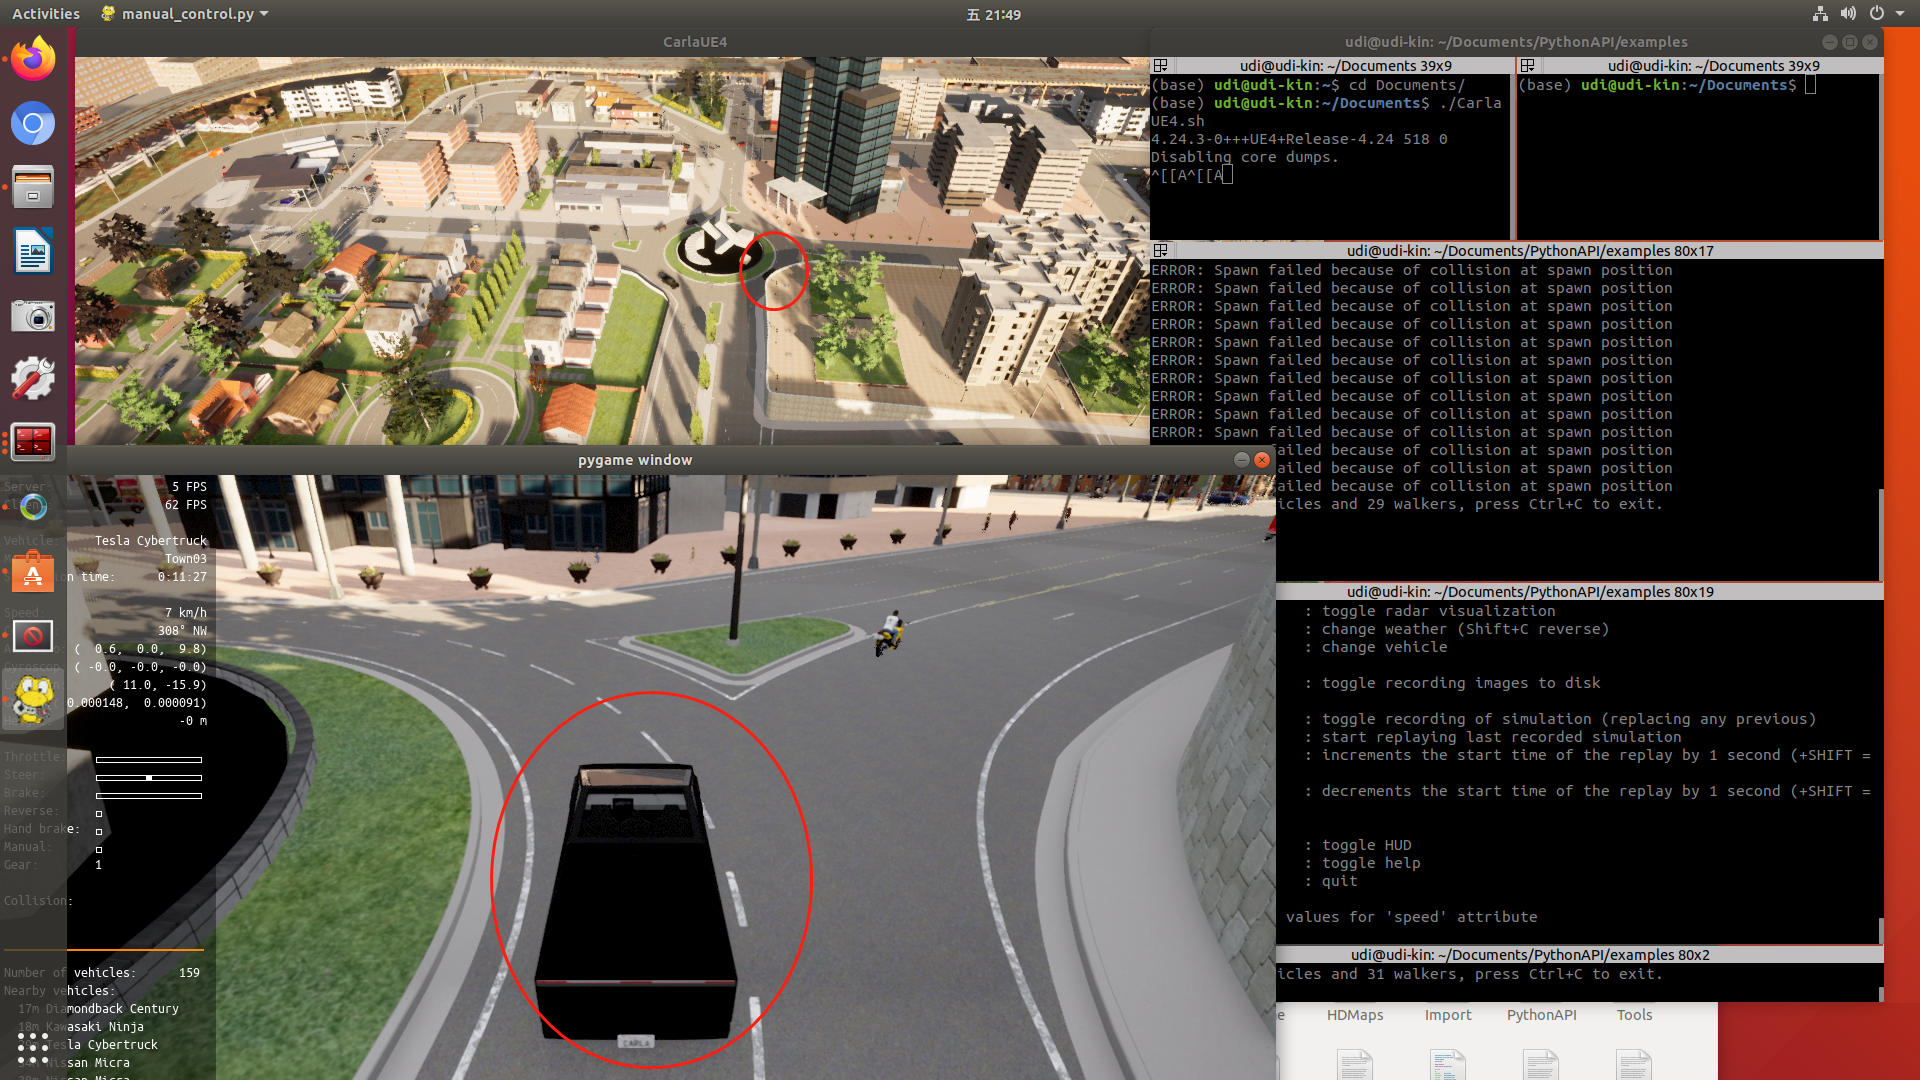Click the yellow motorcycle rider in pygame view
The height and width of the screenshot is (1080, 1920).
[x=889, y=633]
